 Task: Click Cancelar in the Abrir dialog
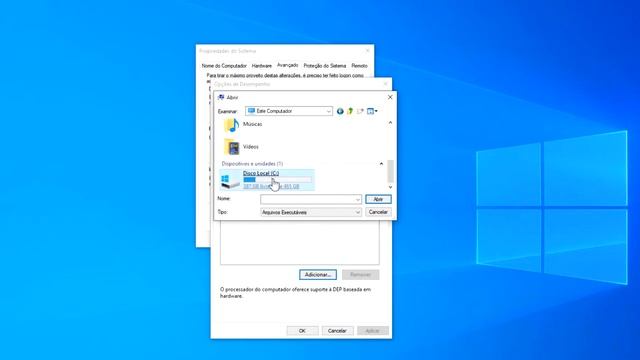point(378,212)
